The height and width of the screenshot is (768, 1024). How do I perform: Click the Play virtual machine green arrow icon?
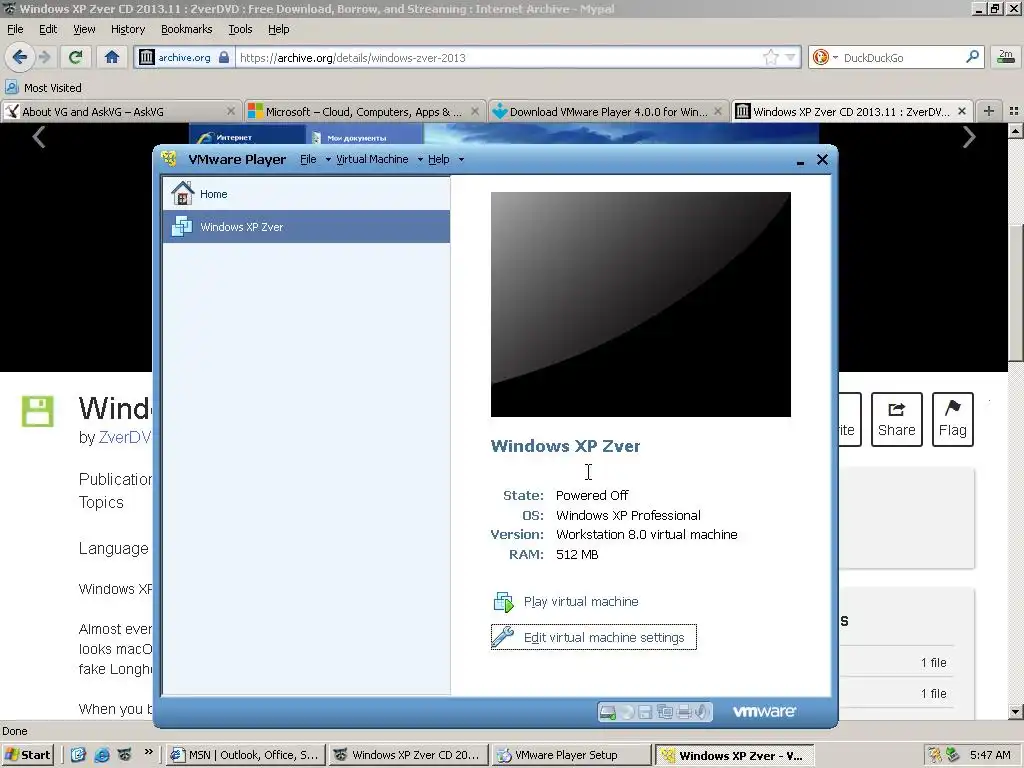pos(504,601)
